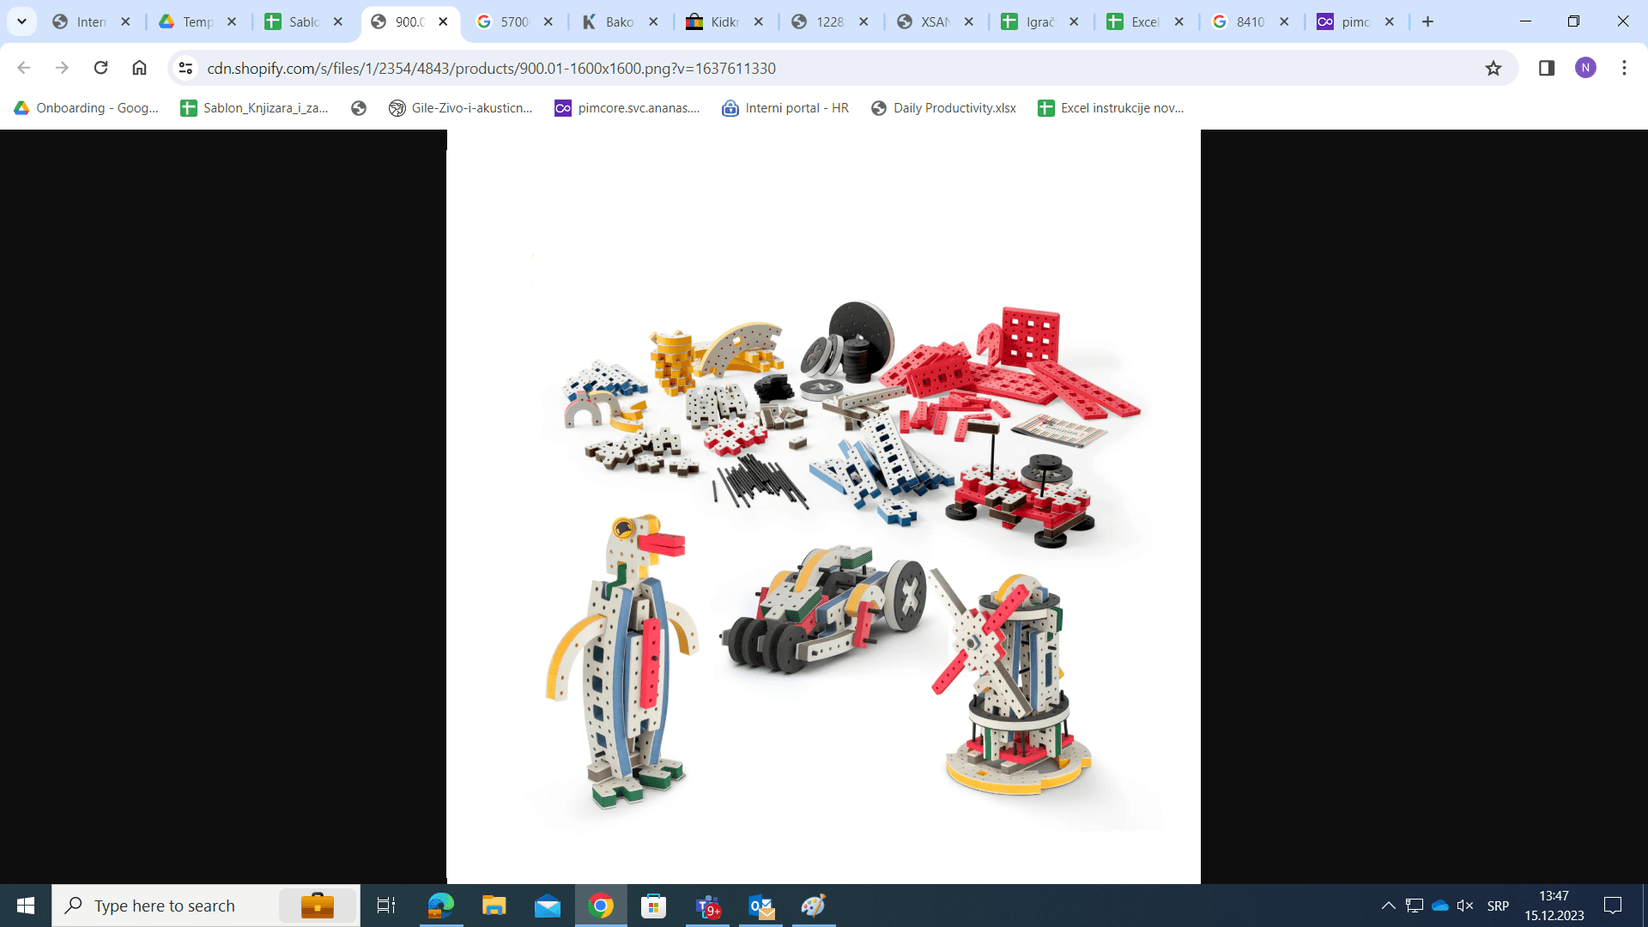Open the tab search chevron
This screenshot has width=1648, height=927.
coord(21,21)
